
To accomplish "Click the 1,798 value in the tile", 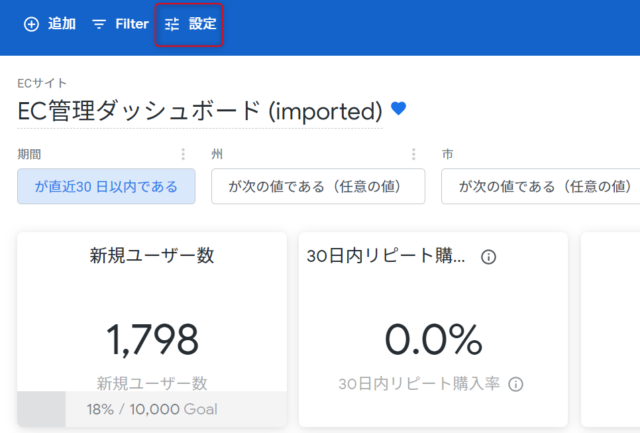I will point(152,339).
